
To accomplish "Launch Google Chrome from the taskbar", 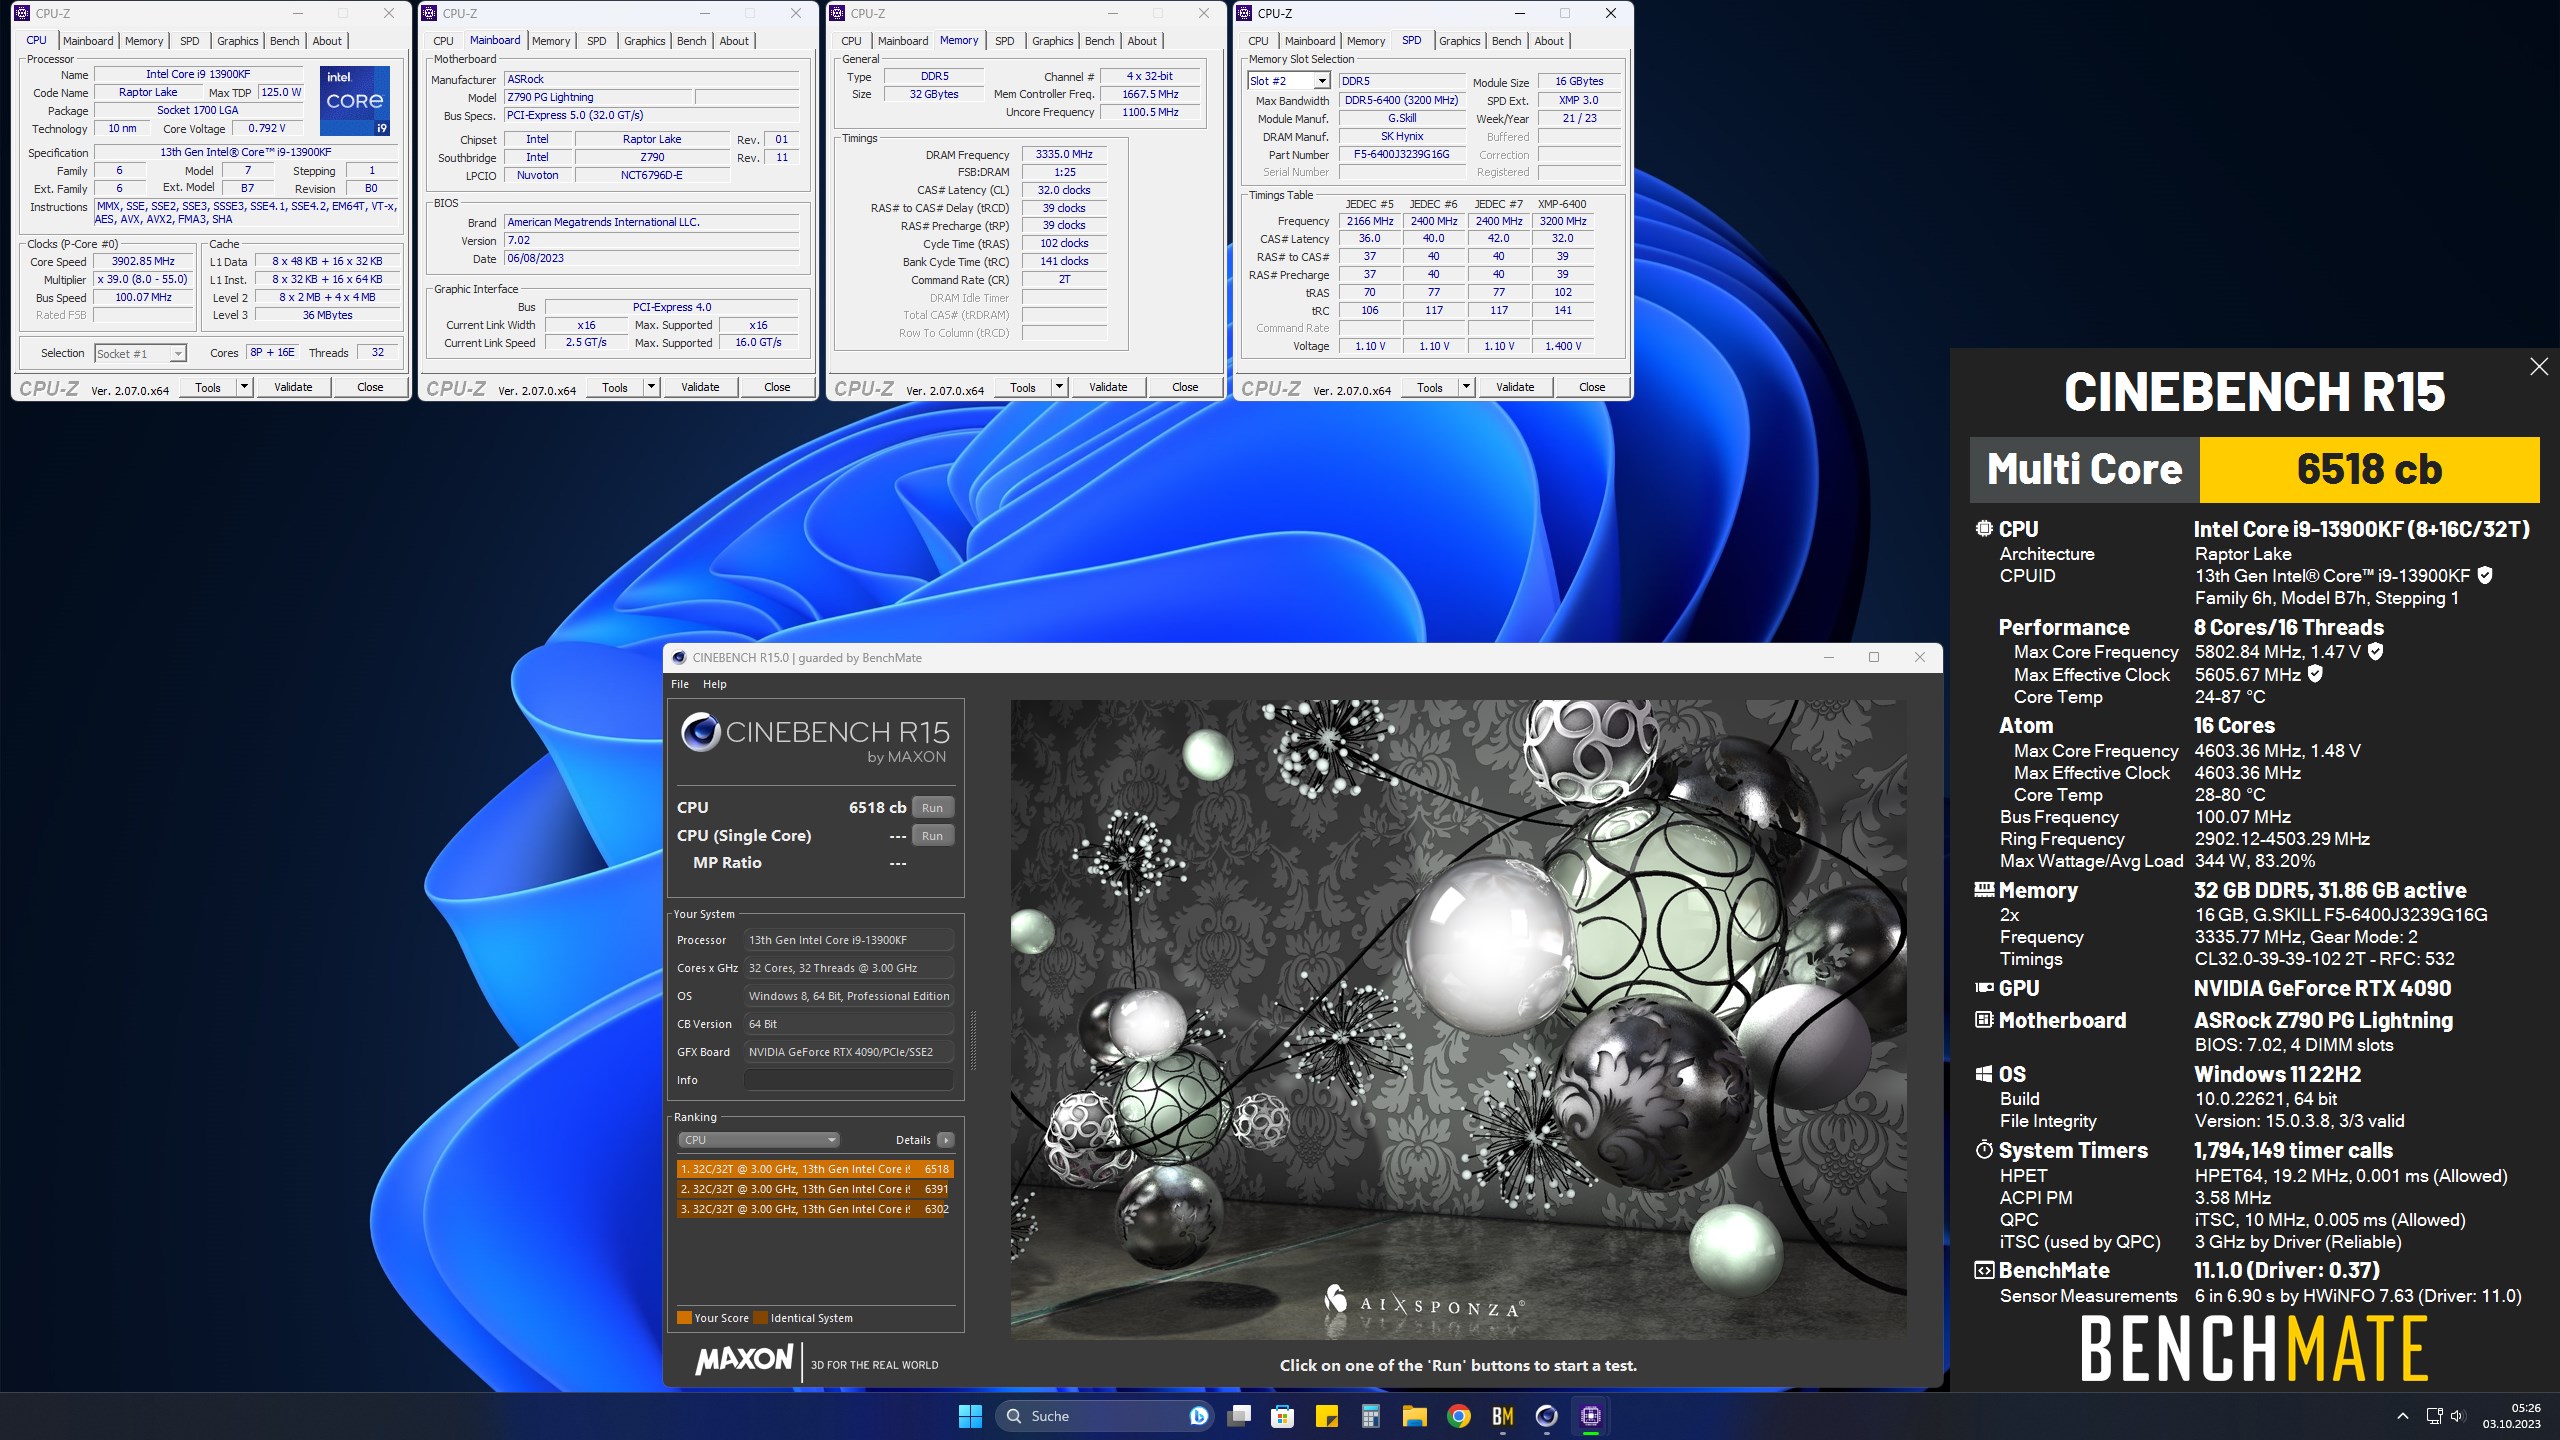I will [1459, 1416].
